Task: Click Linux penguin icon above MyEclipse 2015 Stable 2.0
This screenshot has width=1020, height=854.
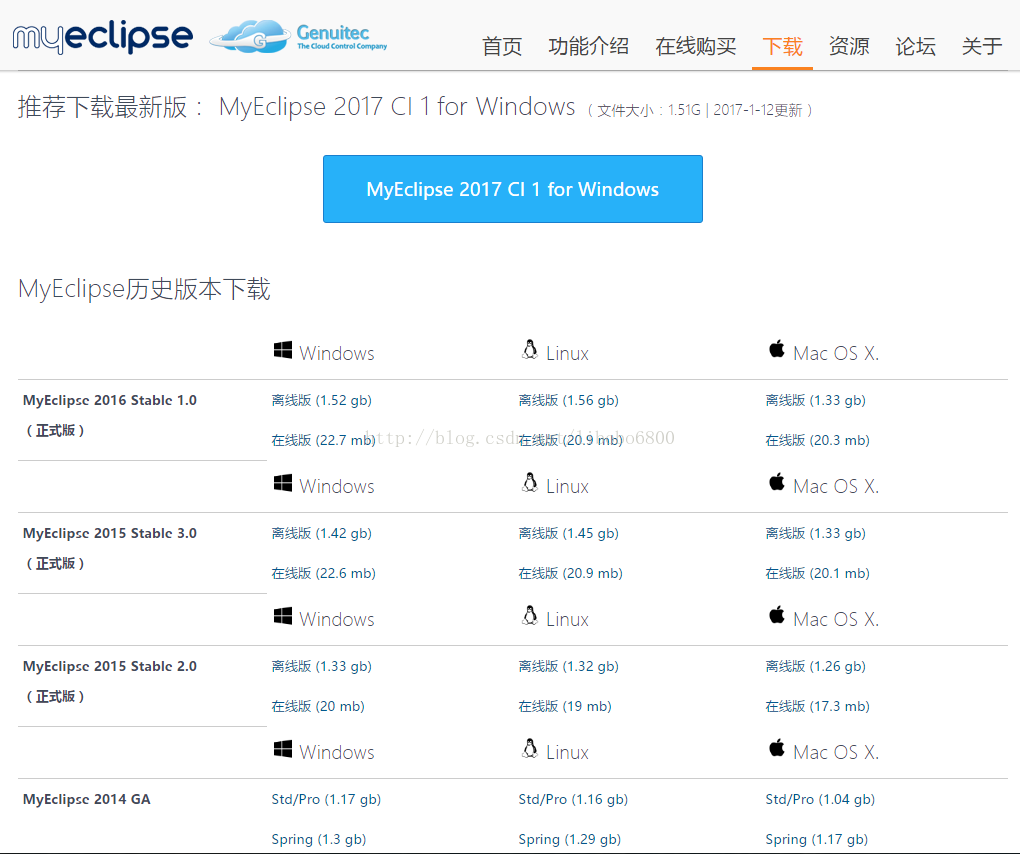Action: pyautogui.click(x=530, y=616)
